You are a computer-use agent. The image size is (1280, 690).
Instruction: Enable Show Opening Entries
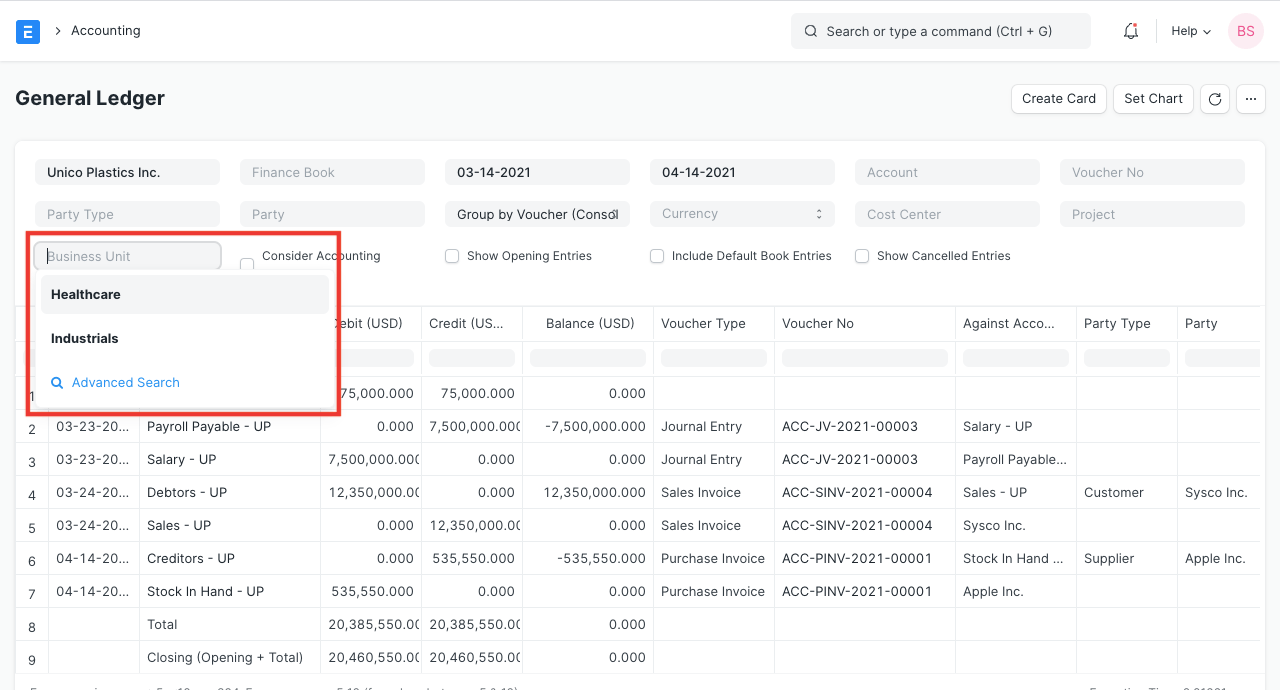pyautogui.click(x=452, y=256)
